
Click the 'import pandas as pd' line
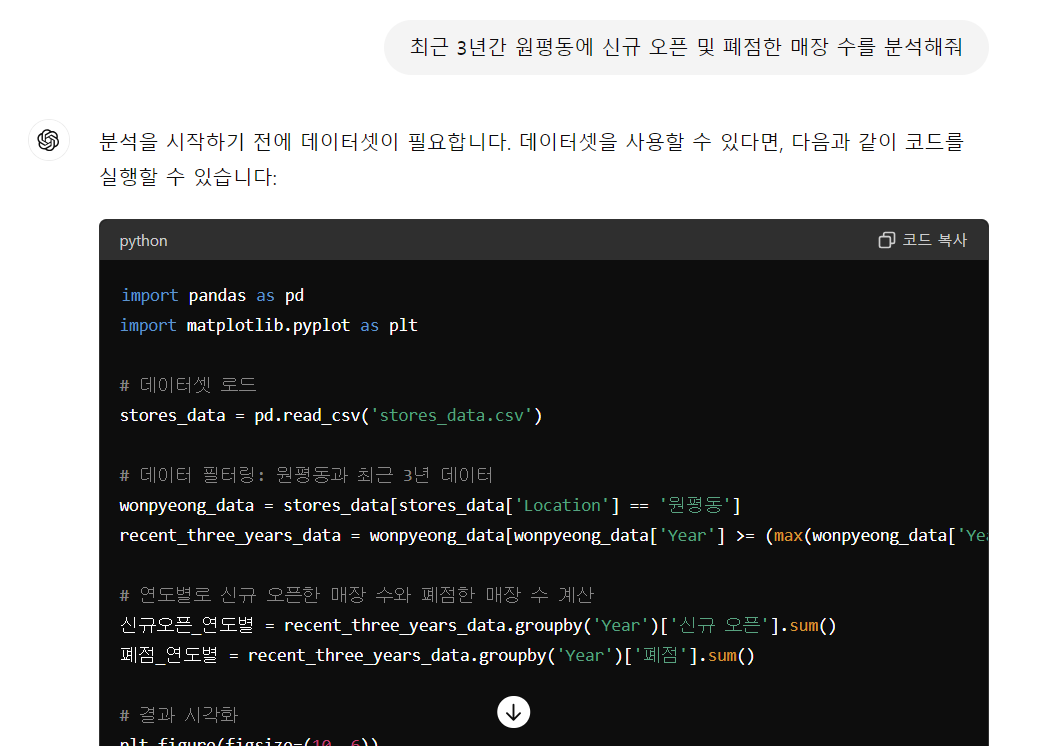(x=212, y=295)
